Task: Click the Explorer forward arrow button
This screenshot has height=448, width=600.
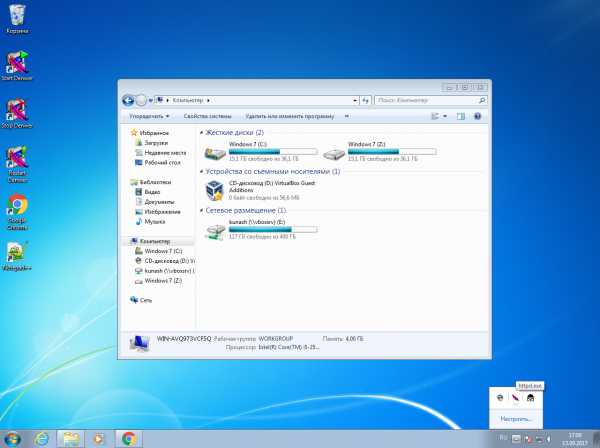Action: coord(141,100)
